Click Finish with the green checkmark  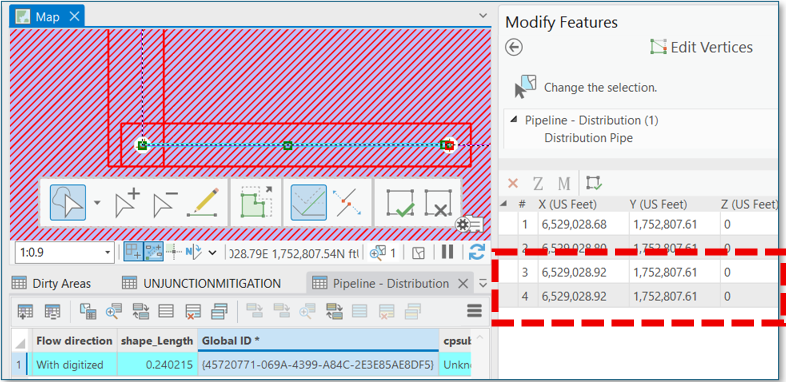400,203
